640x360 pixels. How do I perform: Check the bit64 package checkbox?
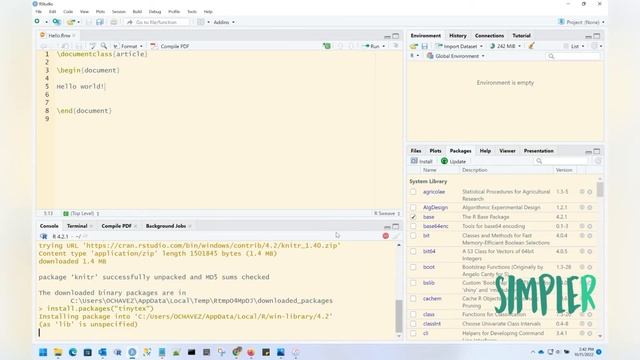tap(413, 251)
